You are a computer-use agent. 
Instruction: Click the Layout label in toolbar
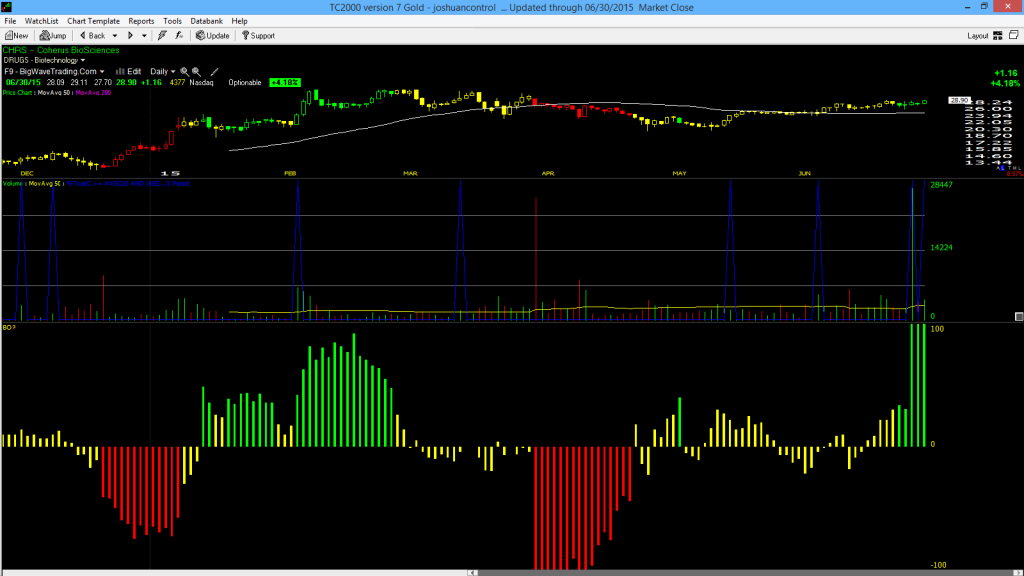pos(978,36)
